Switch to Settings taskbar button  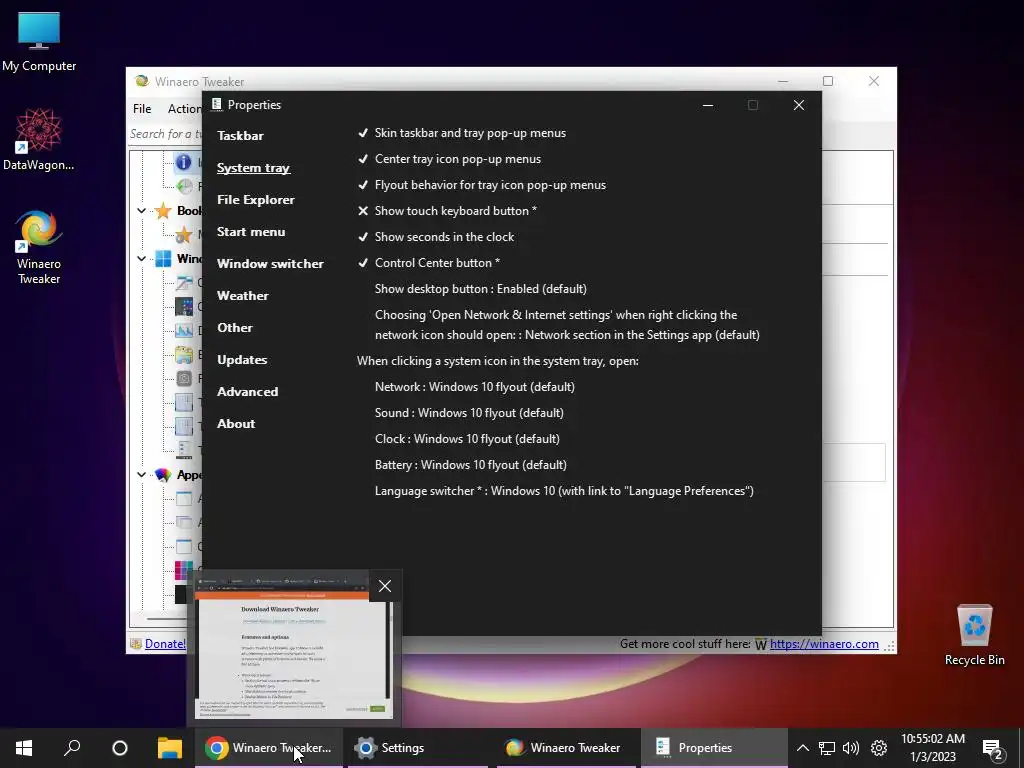coord(418,748)
